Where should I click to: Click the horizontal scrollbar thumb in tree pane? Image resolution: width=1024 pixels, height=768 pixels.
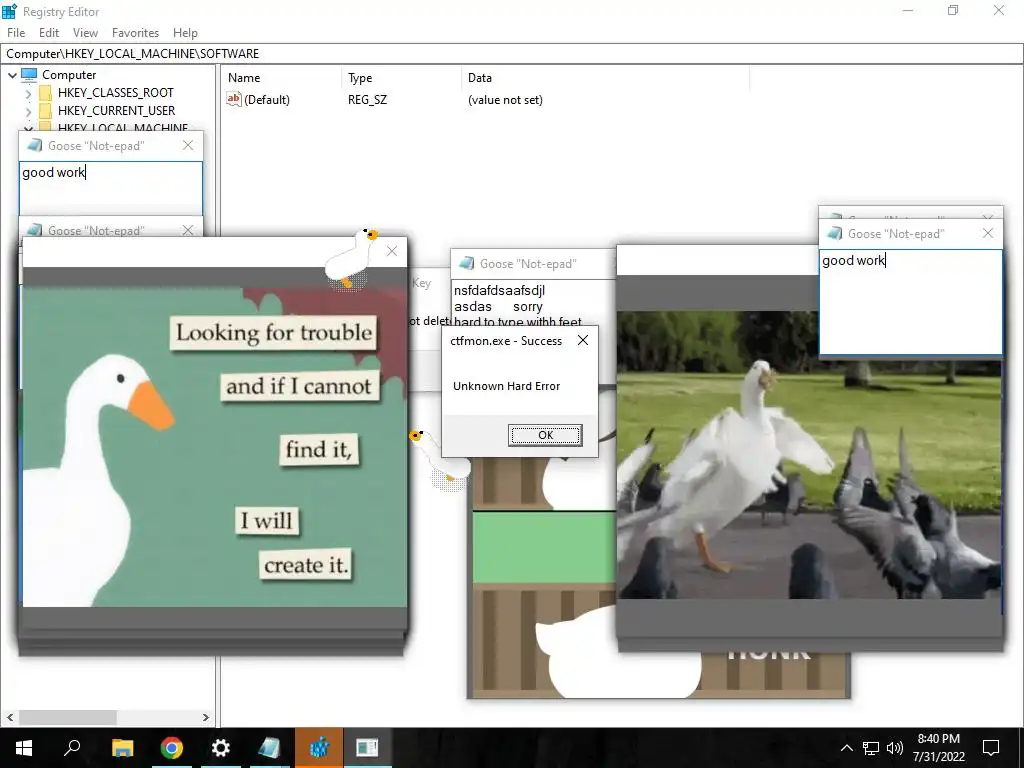coord(67,717)
